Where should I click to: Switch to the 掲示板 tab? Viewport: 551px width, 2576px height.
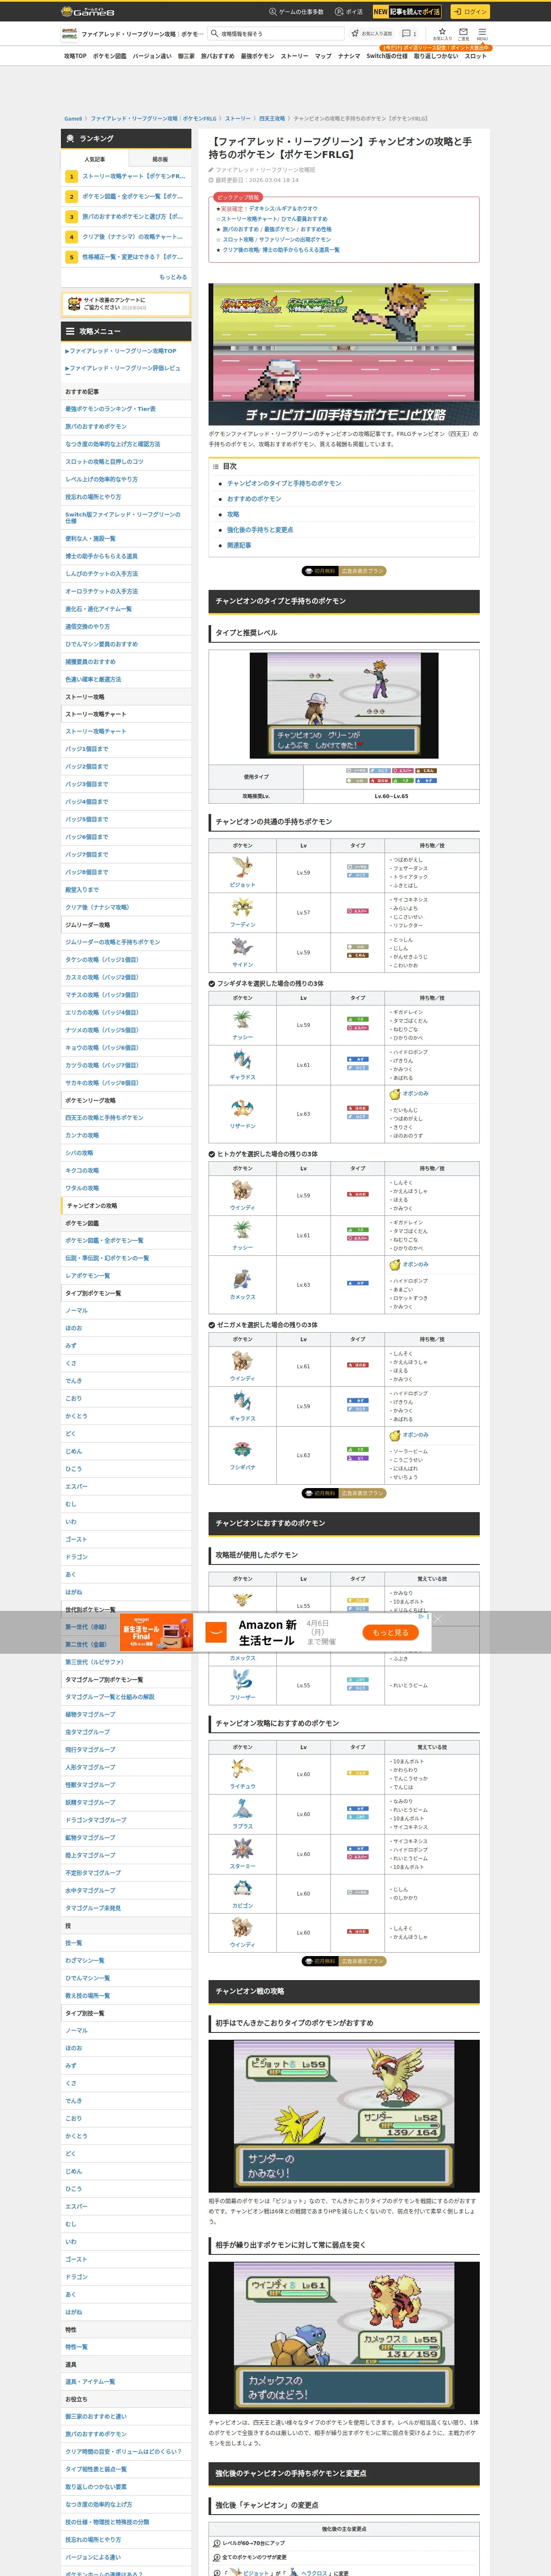click(x=160, y=159)
